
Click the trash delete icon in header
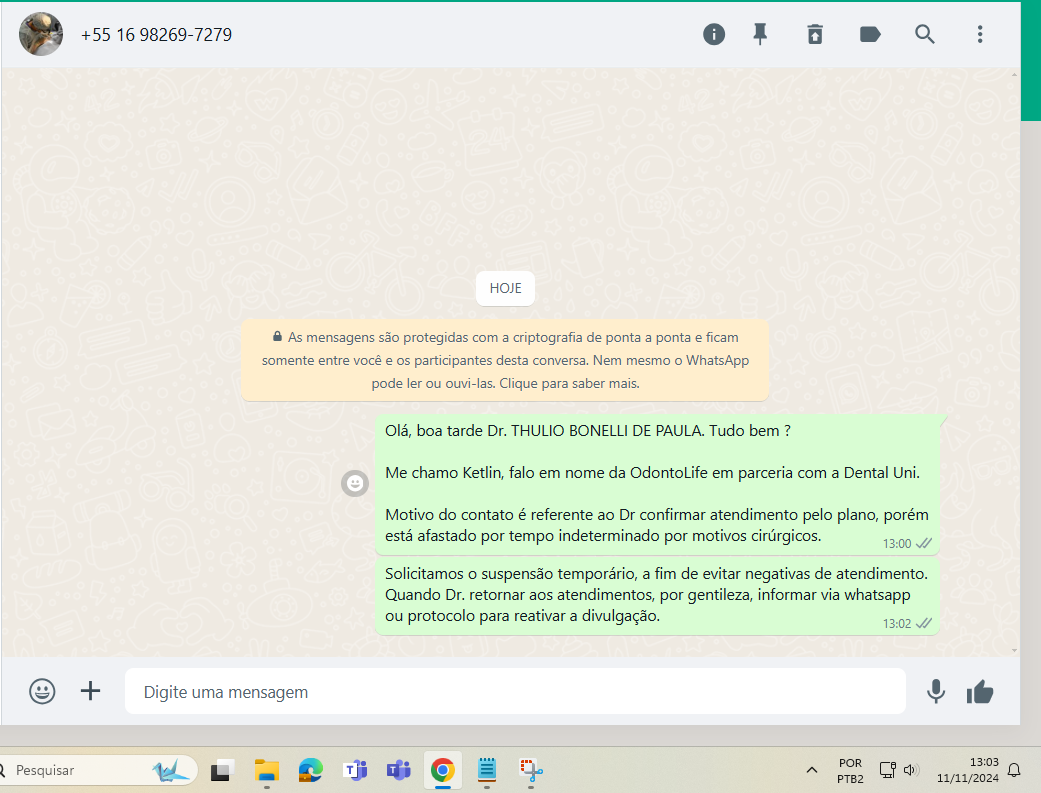(815, 34)
